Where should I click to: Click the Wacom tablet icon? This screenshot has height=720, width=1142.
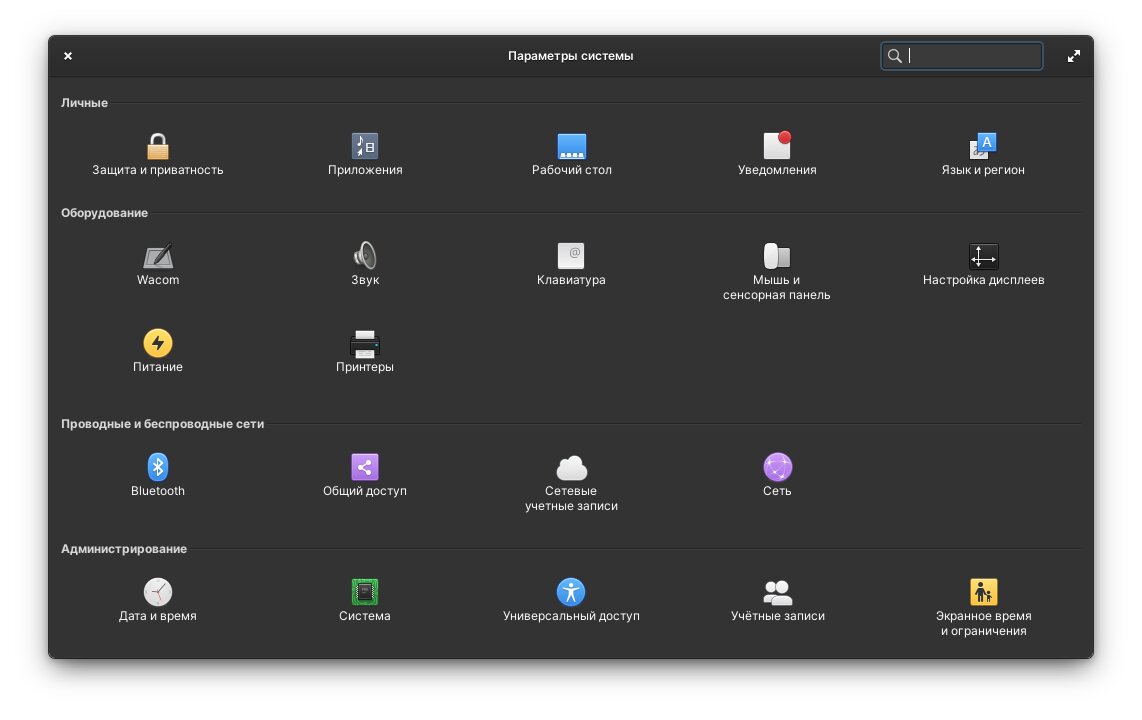click(158, 257)
